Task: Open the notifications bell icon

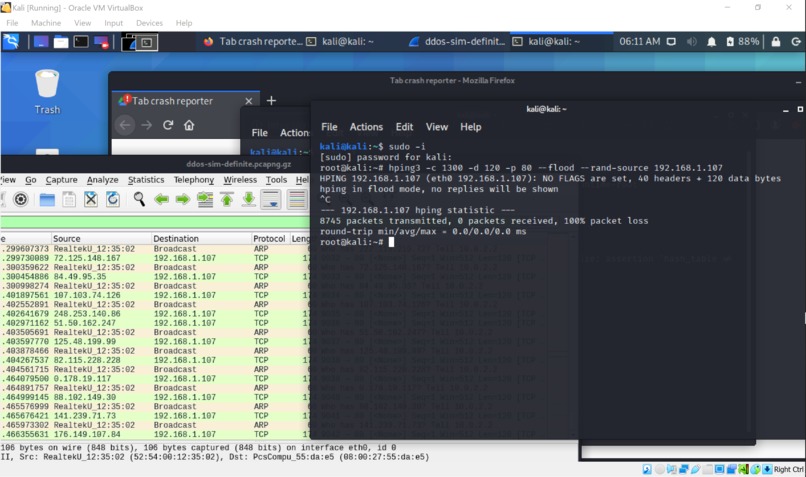Action: 711,42
